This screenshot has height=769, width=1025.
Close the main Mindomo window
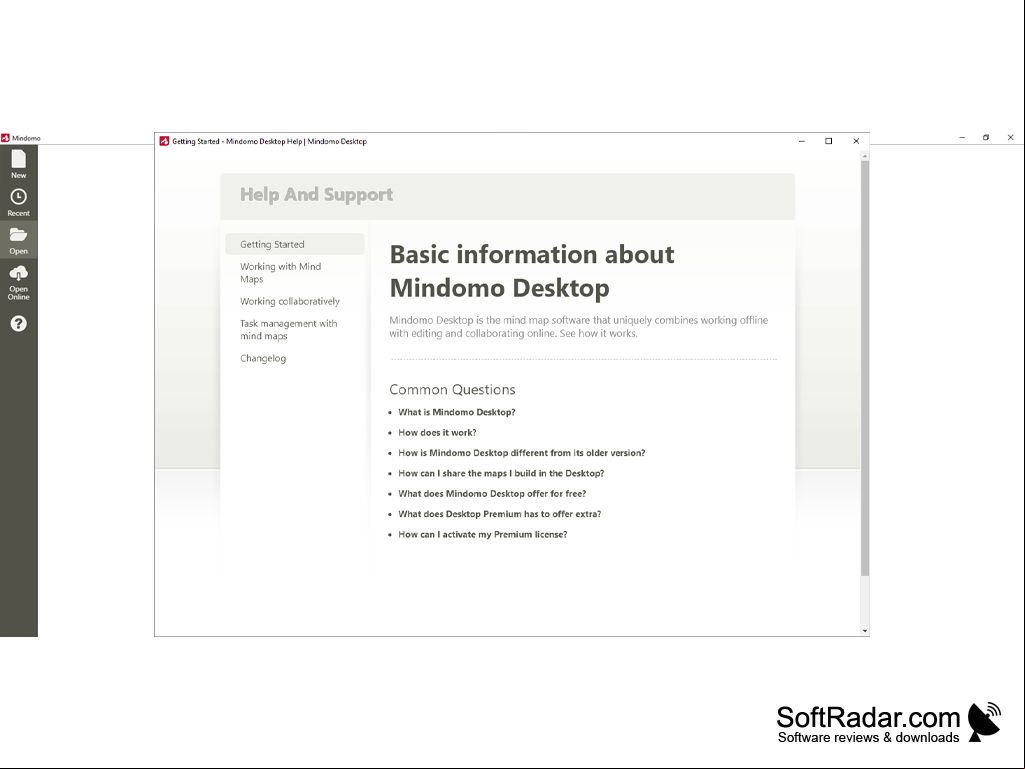[x=1011, y=137]
